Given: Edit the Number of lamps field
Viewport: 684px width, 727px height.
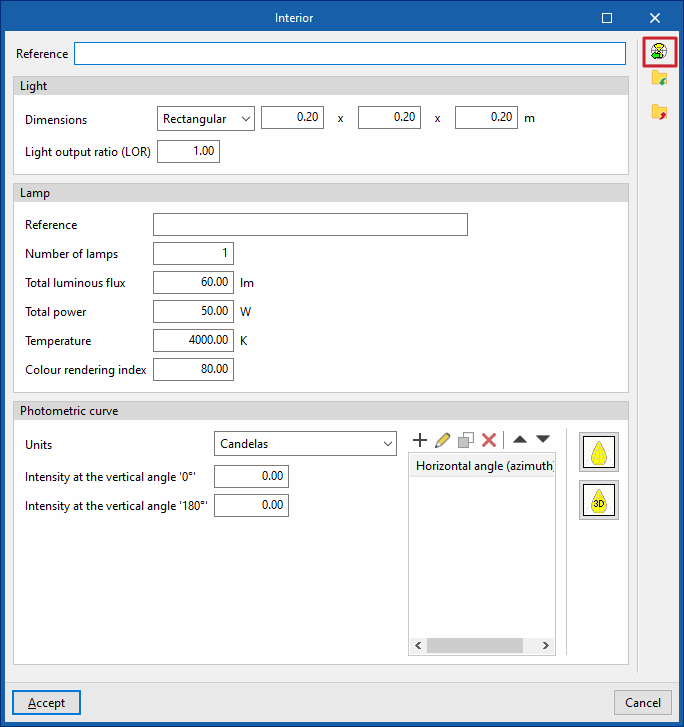Looking at the screenshot, I should coord(193,253).
